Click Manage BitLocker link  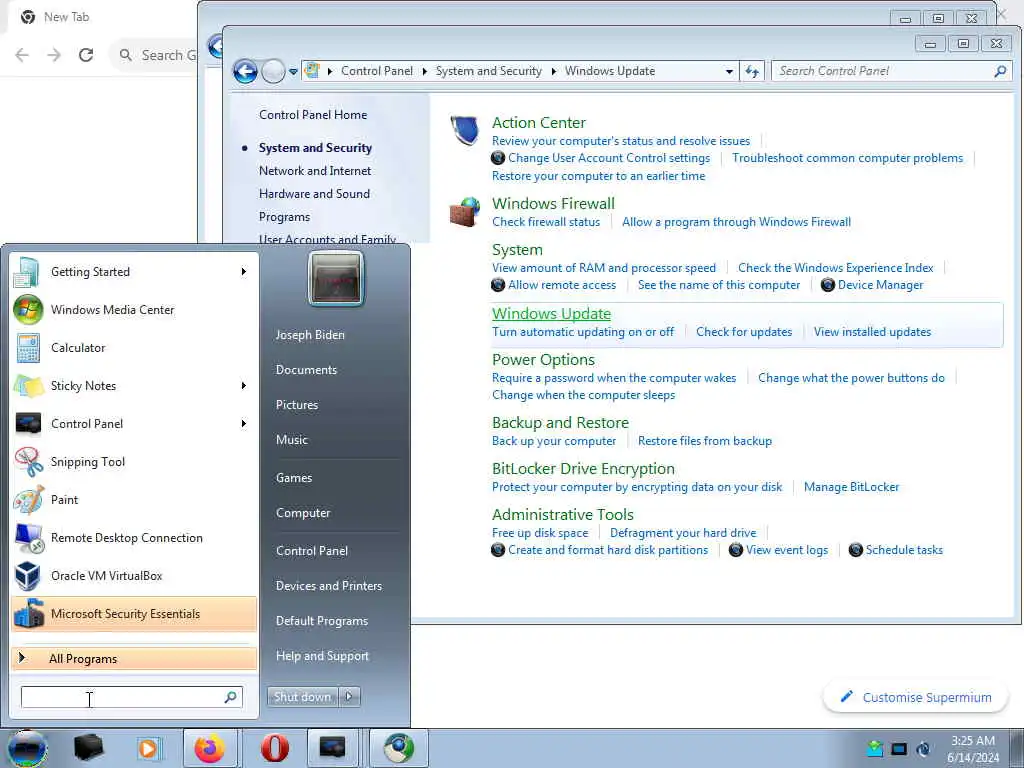click(852, 487)
